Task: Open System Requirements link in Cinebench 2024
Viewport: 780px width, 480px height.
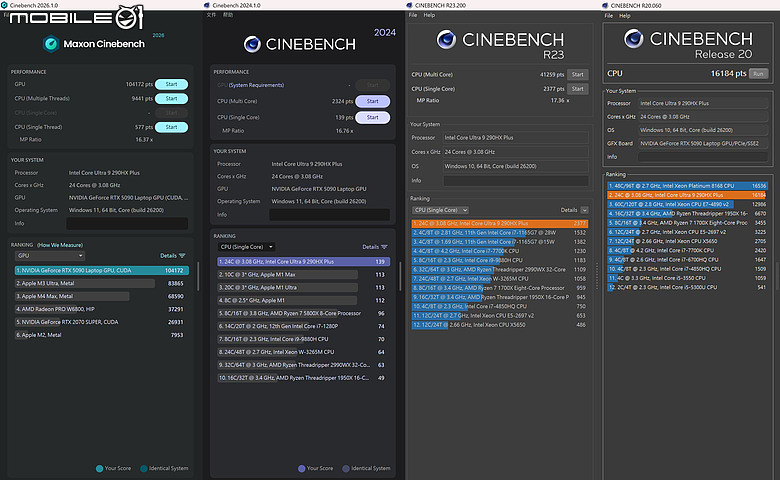Action: click(x=256, y=85)
